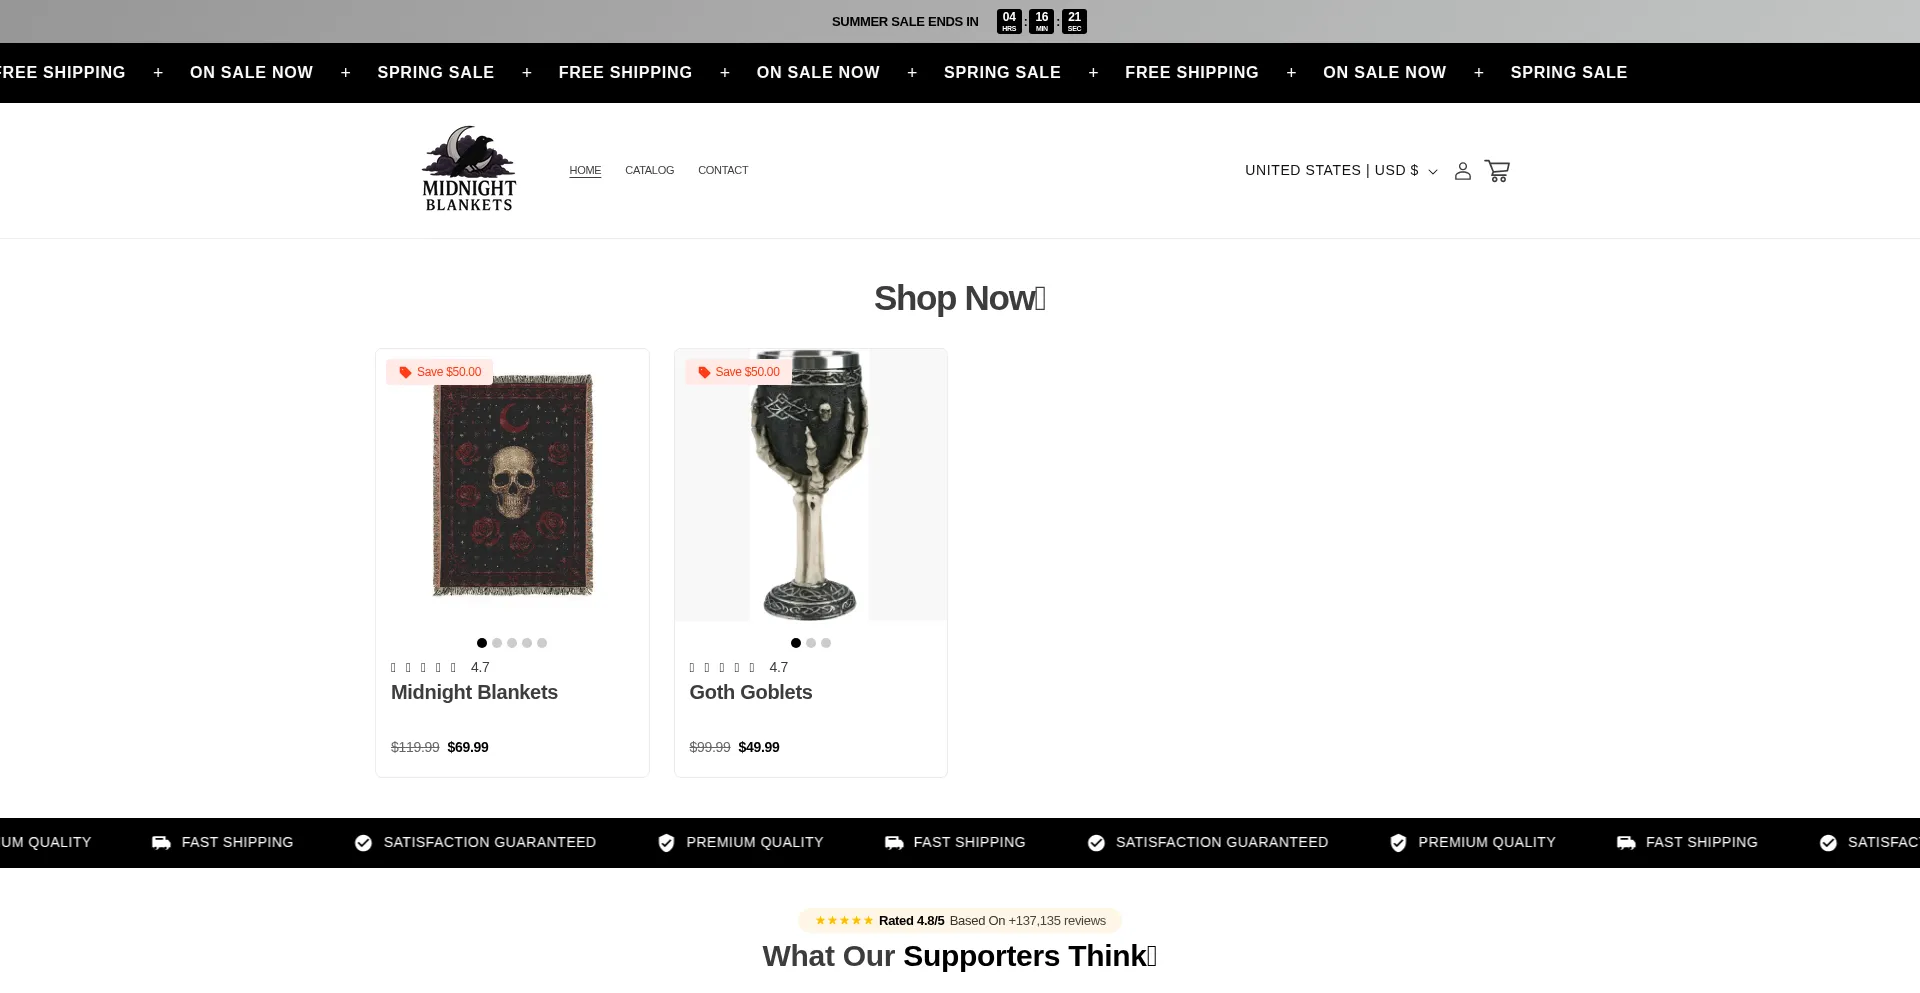Click the skeleton hand goblet image
1920x993 pixels.
pyautogui.click(x=810, y=486)
